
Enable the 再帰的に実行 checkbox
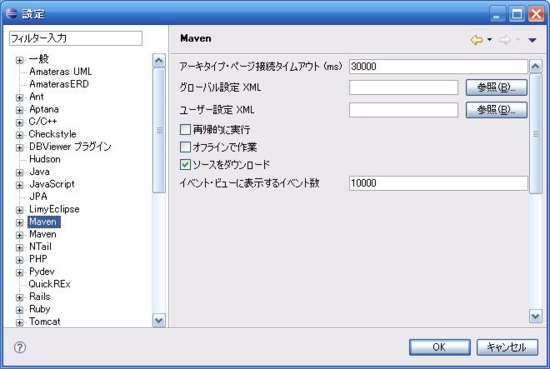(185, 129)
